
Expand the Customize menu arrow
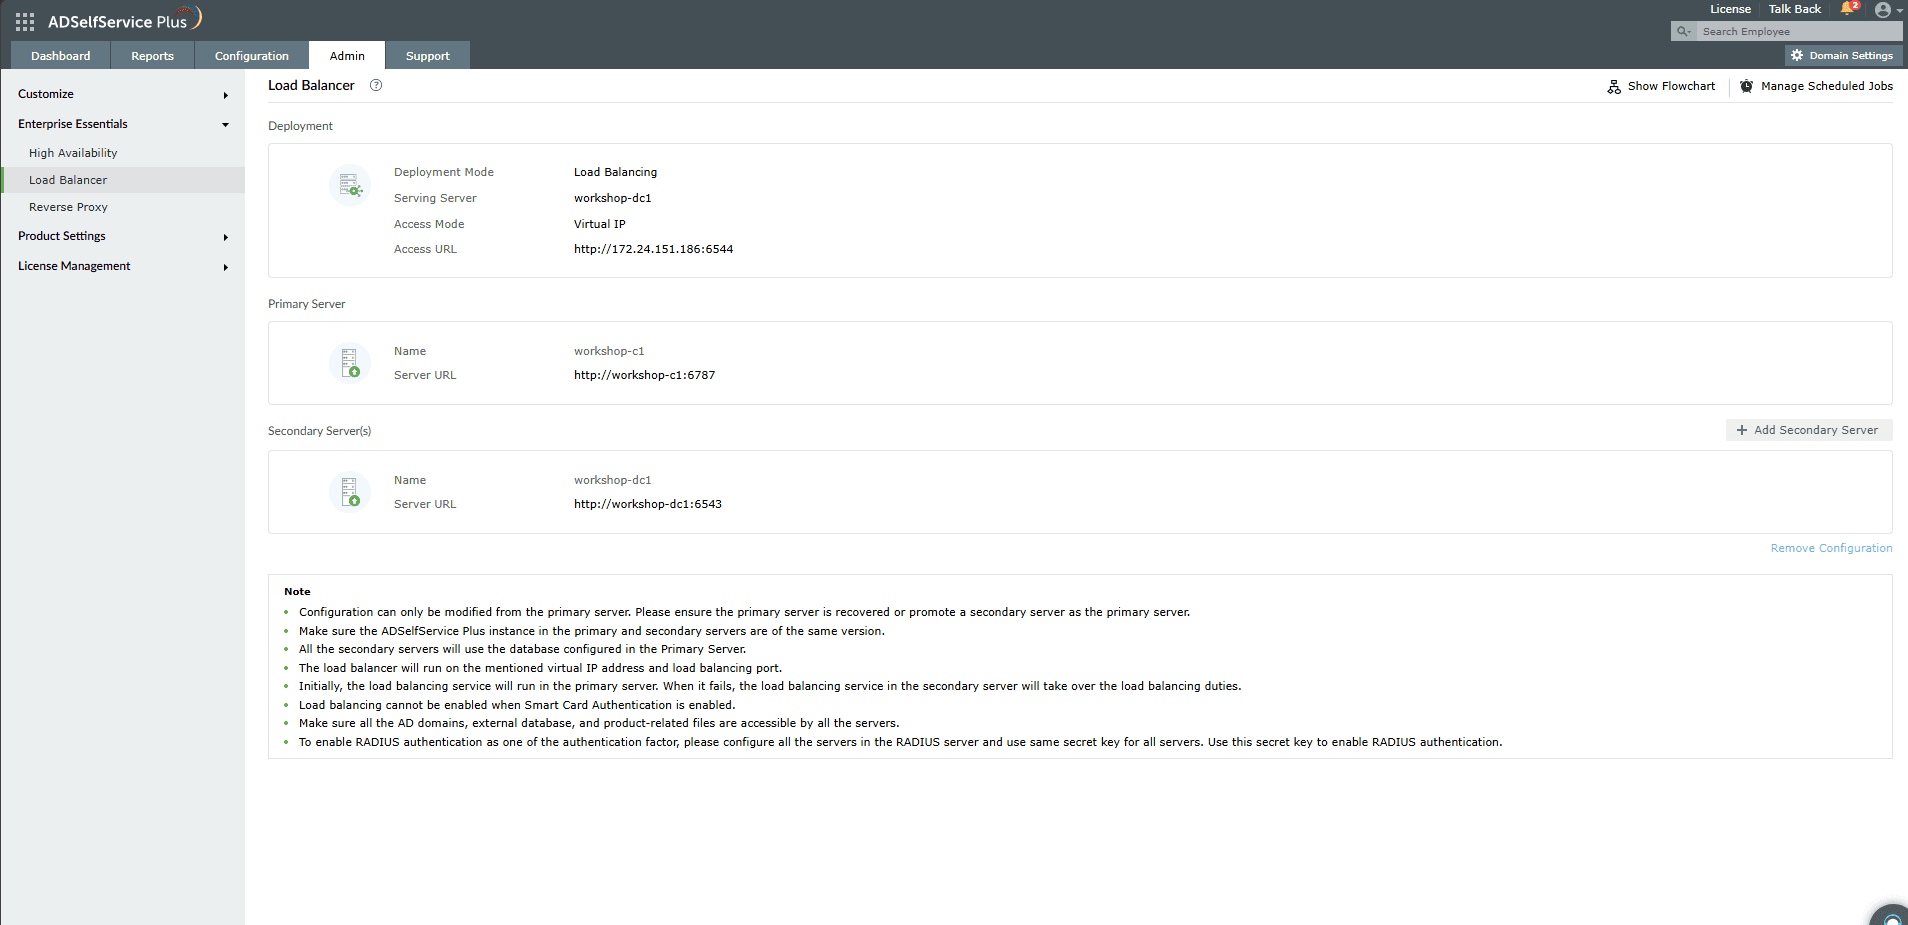pos(226,95)
